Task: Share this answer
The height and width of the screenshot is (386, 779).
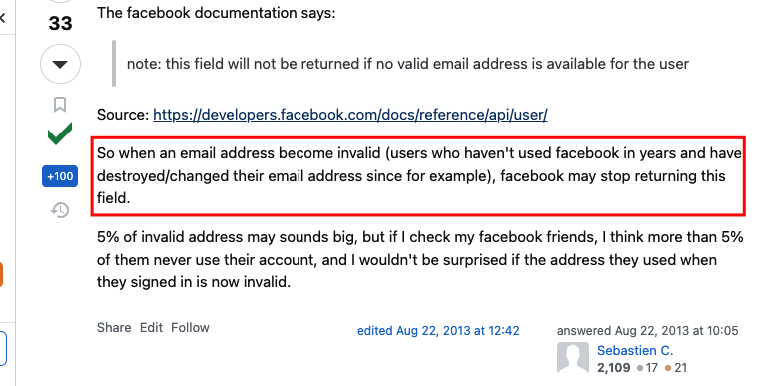Action: tap(114, 327)
